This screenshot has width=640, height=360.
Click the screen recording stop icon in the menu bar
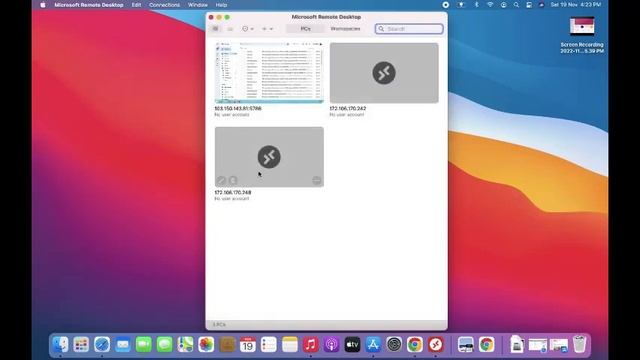(x=446, y=5)
